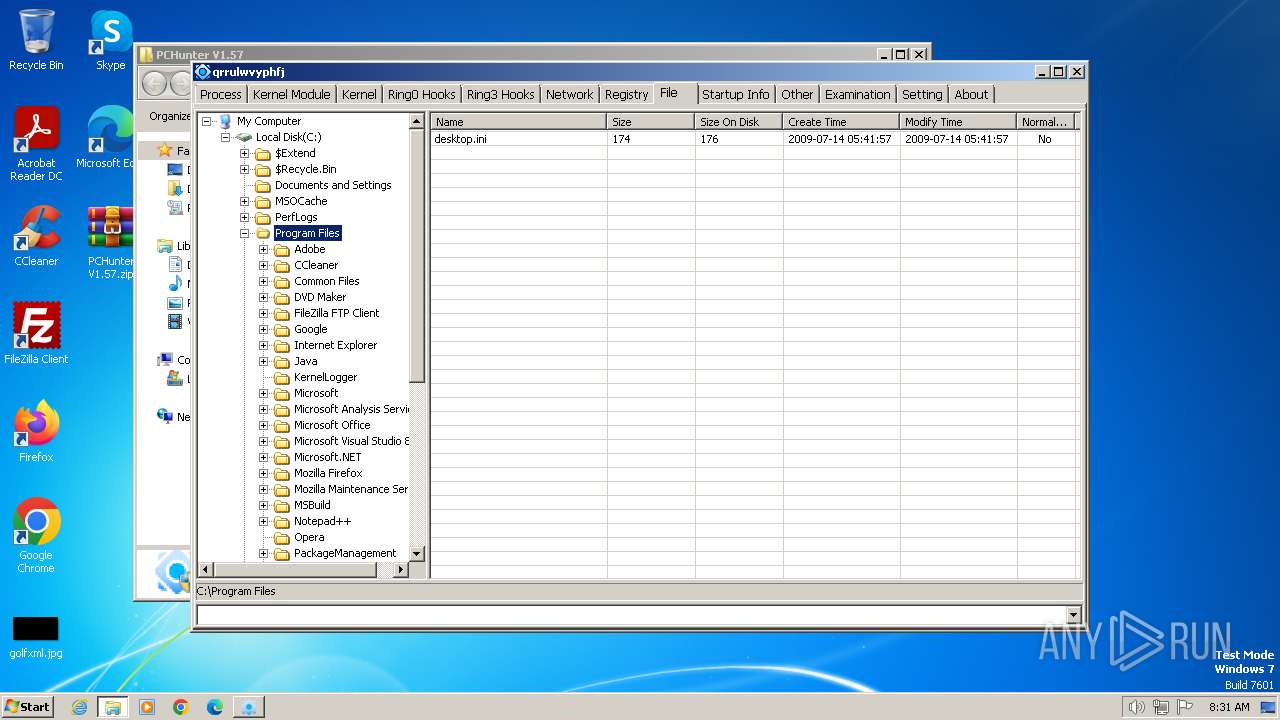This screenshot has height=720, width=1280.
Task: Open the Other tab
Action: point(797,94)
